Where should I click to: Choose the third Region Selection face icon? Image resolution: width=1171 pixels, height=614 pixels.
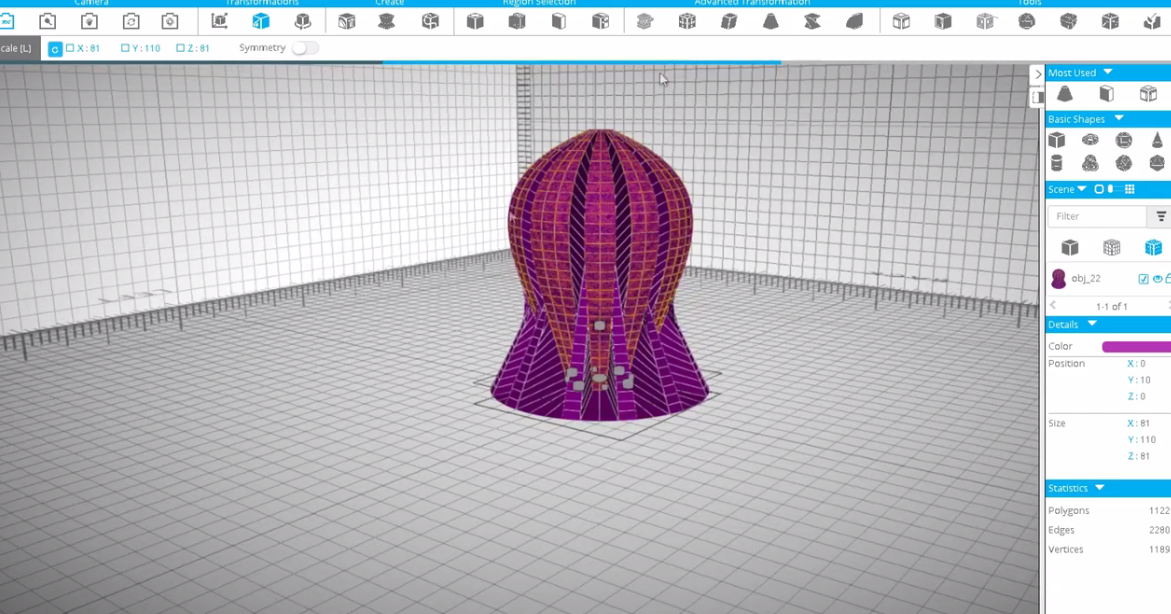click(559, 21)
